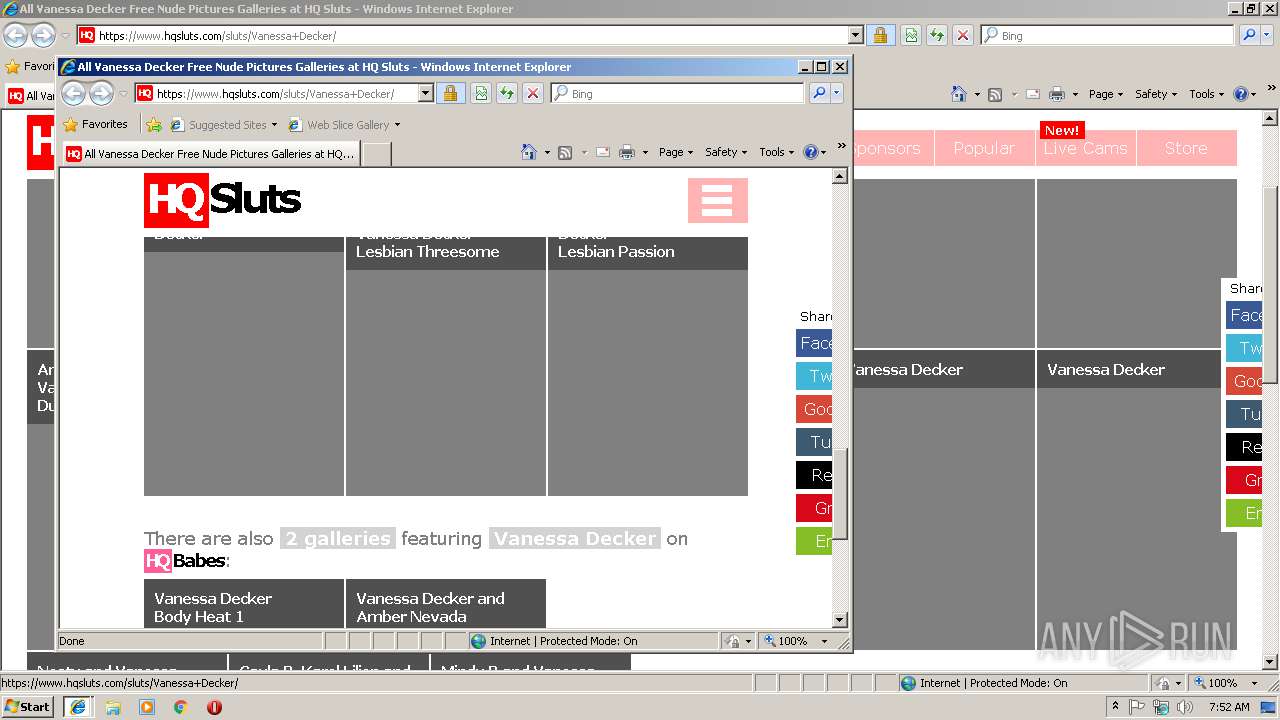Viewport: 1280px width, 720px height.
Task: Refresh the page in the front window
Action: pyautogui.click(x=507, y=93)
